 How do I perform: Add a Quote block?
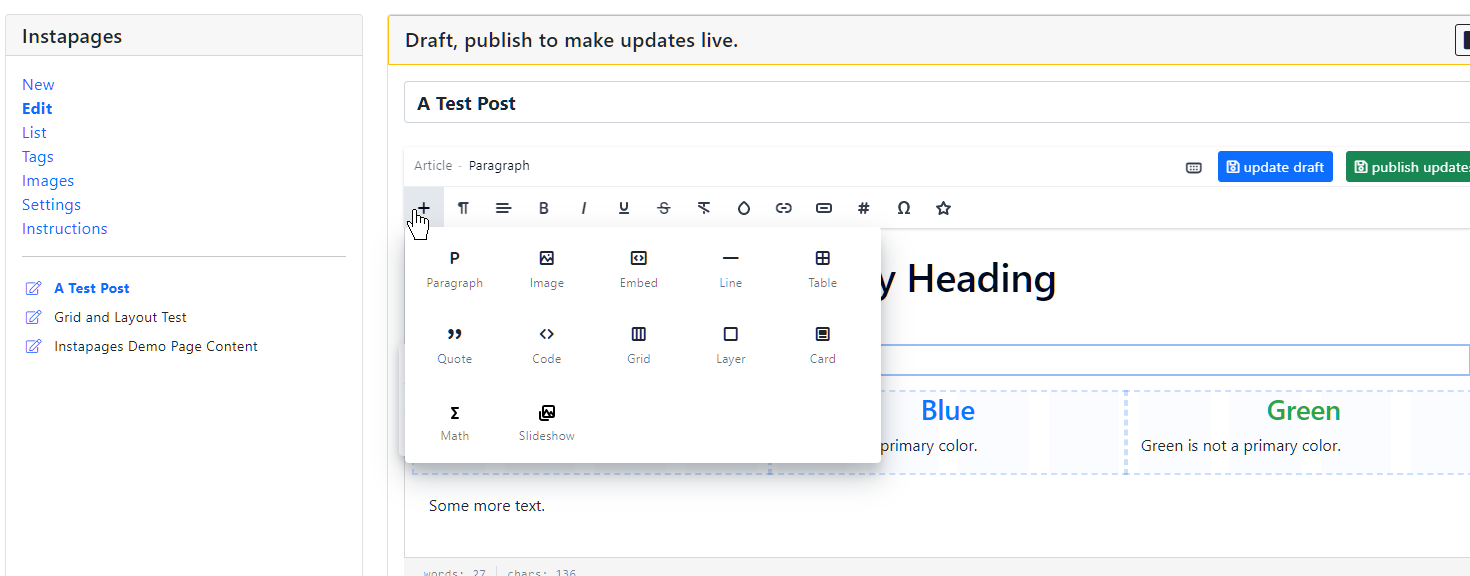[x=454, y=345]
